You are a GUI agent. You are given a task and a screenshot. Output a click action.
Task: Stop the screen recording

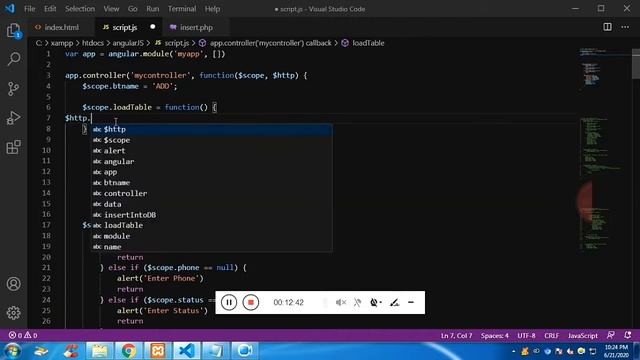tap(251, 302)
